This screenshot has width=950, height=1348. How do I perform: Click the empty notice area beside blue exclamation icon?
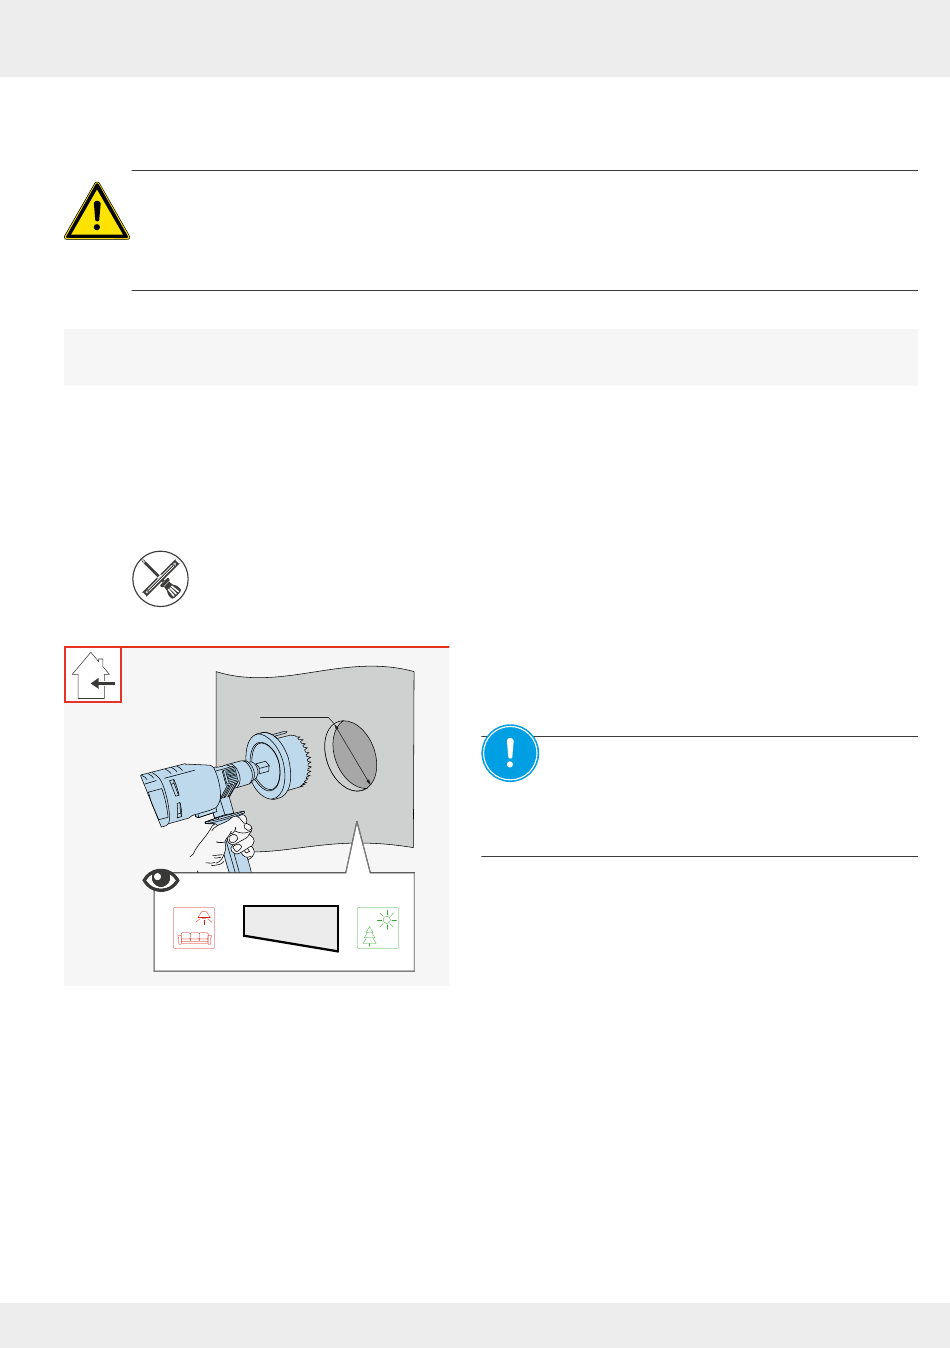[728, 796]
